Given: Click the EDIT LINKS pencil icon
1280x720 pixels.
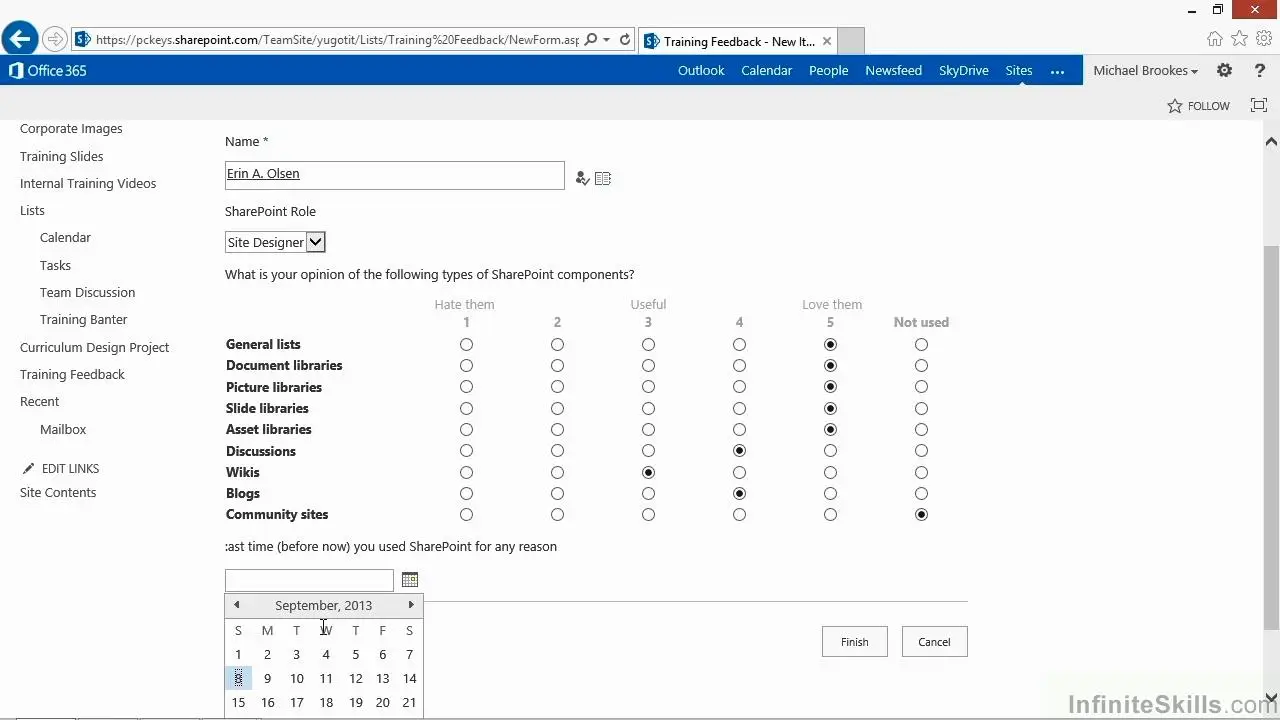Looking at the screenshot, I should pyautogui.click(x=28, y=468).
